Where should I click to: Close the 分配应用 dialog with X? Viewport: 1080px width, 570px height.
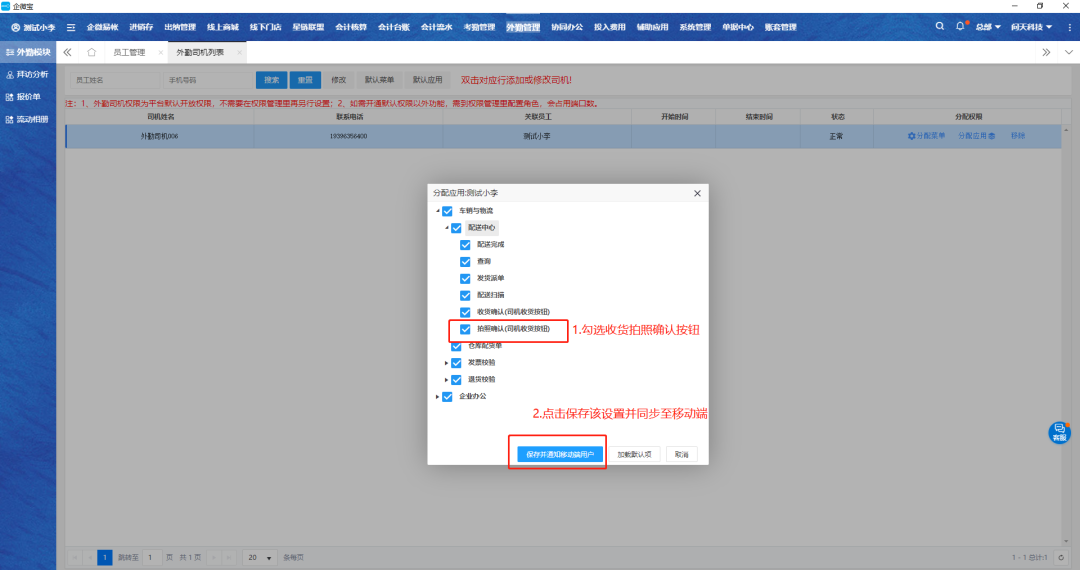pyautogui.click(x=697, y=192)
